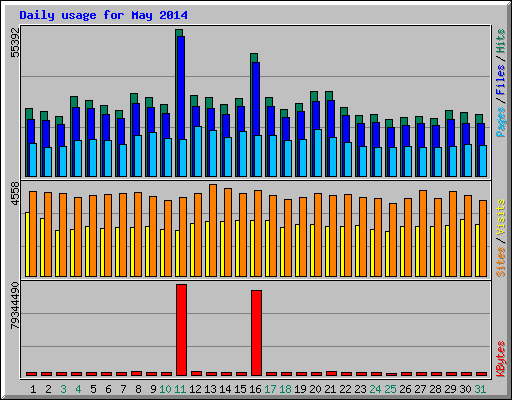The height and width of the screenshot is (400, 512).
Task: Click day label 22 on the x-axis
Action: (x=345, y=389)
